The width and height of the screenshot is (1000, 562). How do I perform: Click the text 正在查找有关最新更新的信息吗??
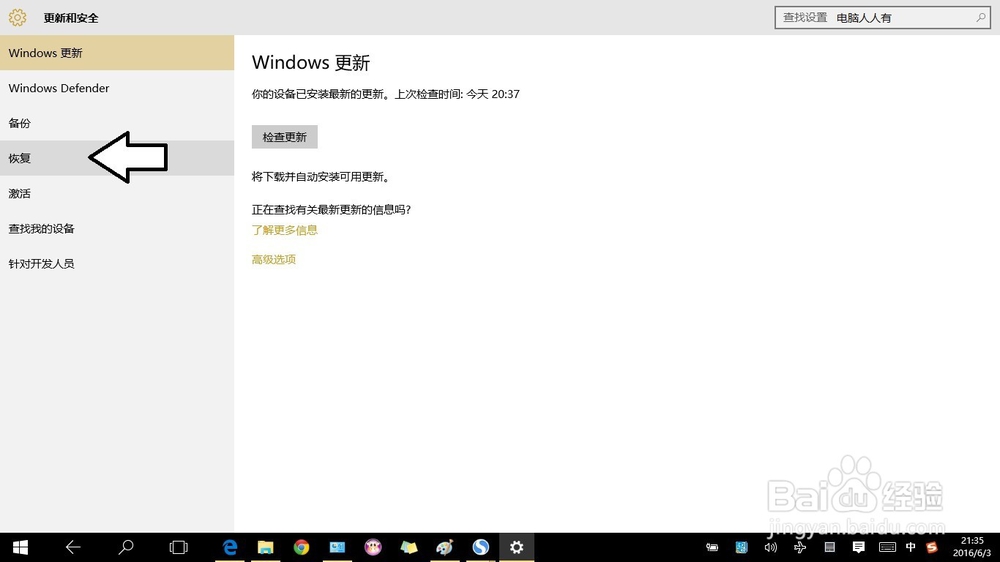pyautogui.click(x=331, y=210)
